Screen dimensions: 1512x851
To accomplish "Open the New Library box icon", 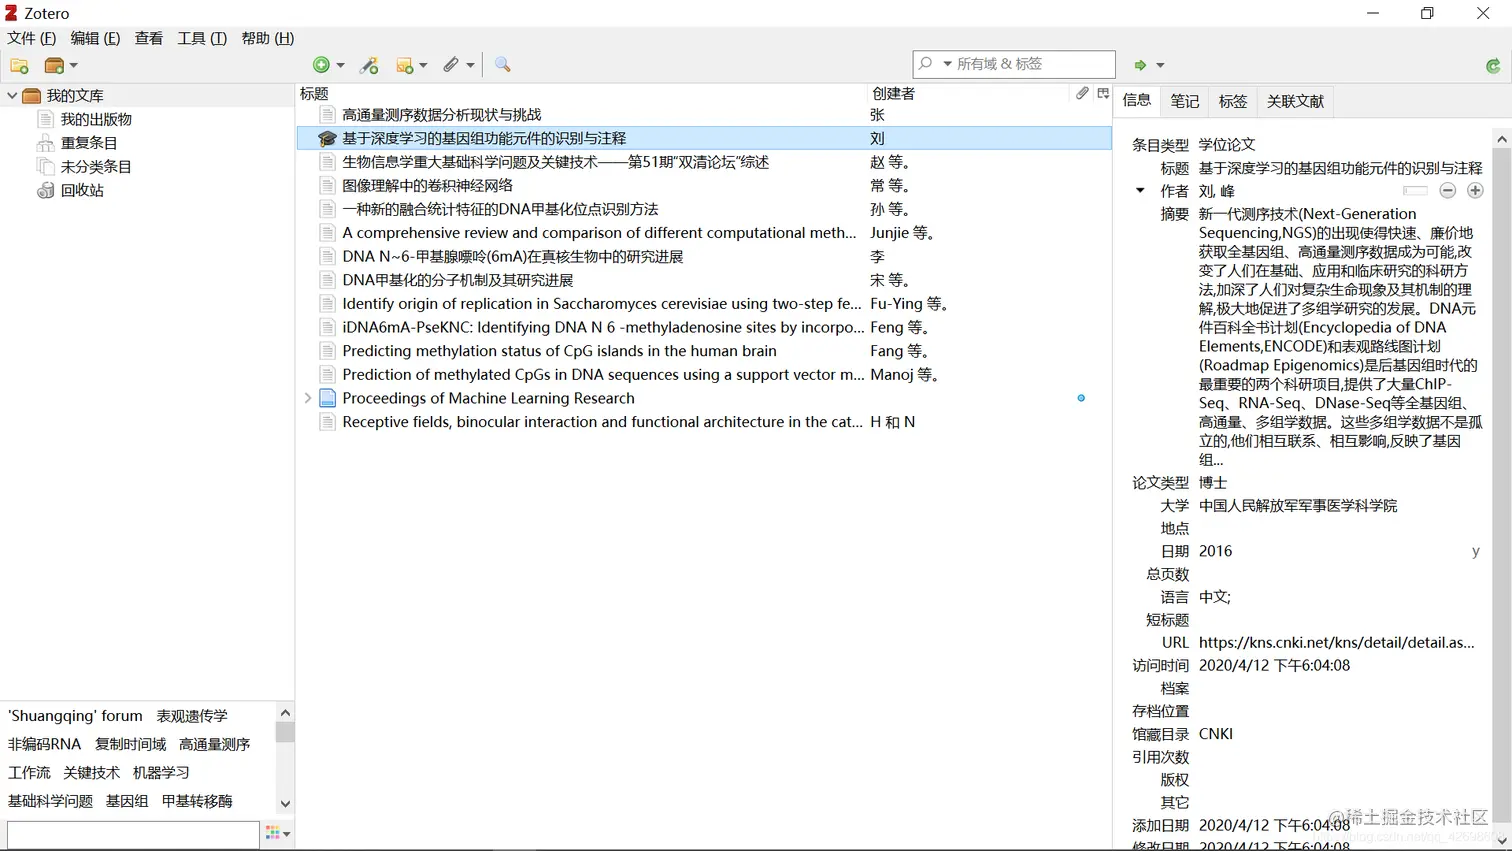I will tap(54, 66).
